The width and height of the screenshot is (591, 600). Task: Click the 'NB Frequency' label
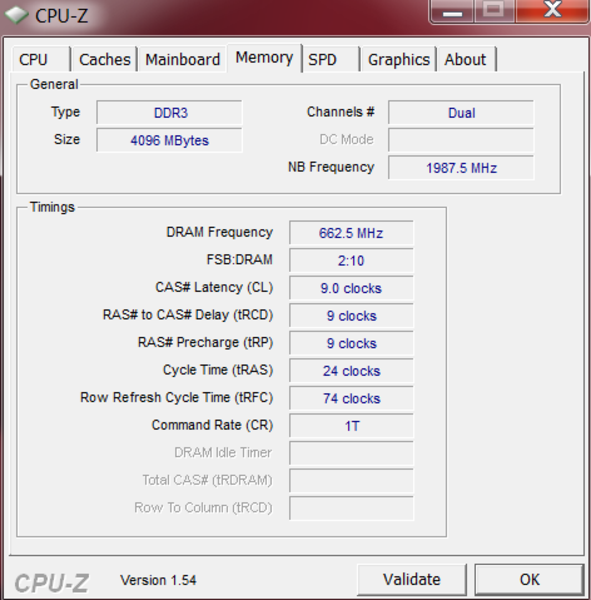coord(331,167)
